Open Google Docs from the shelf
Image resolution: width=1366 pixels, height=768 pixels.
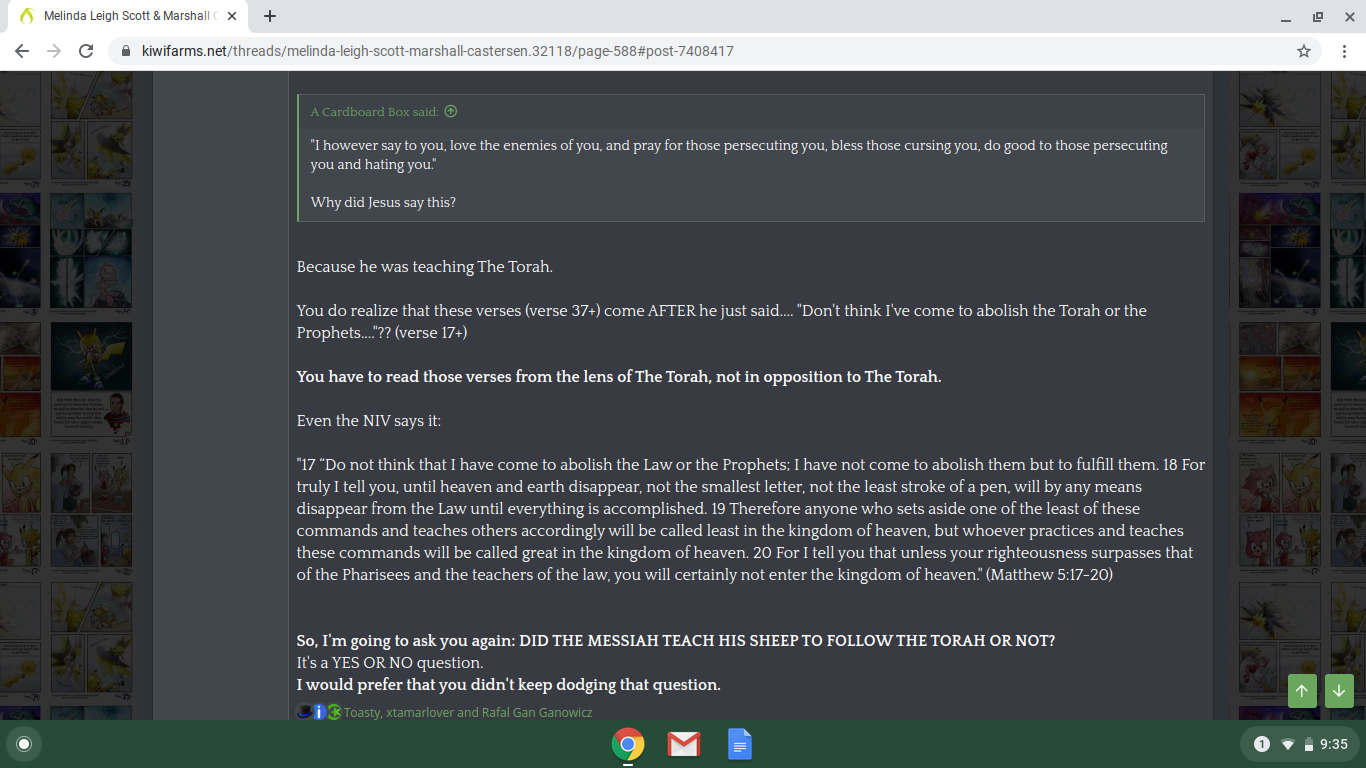coord(739,744)
